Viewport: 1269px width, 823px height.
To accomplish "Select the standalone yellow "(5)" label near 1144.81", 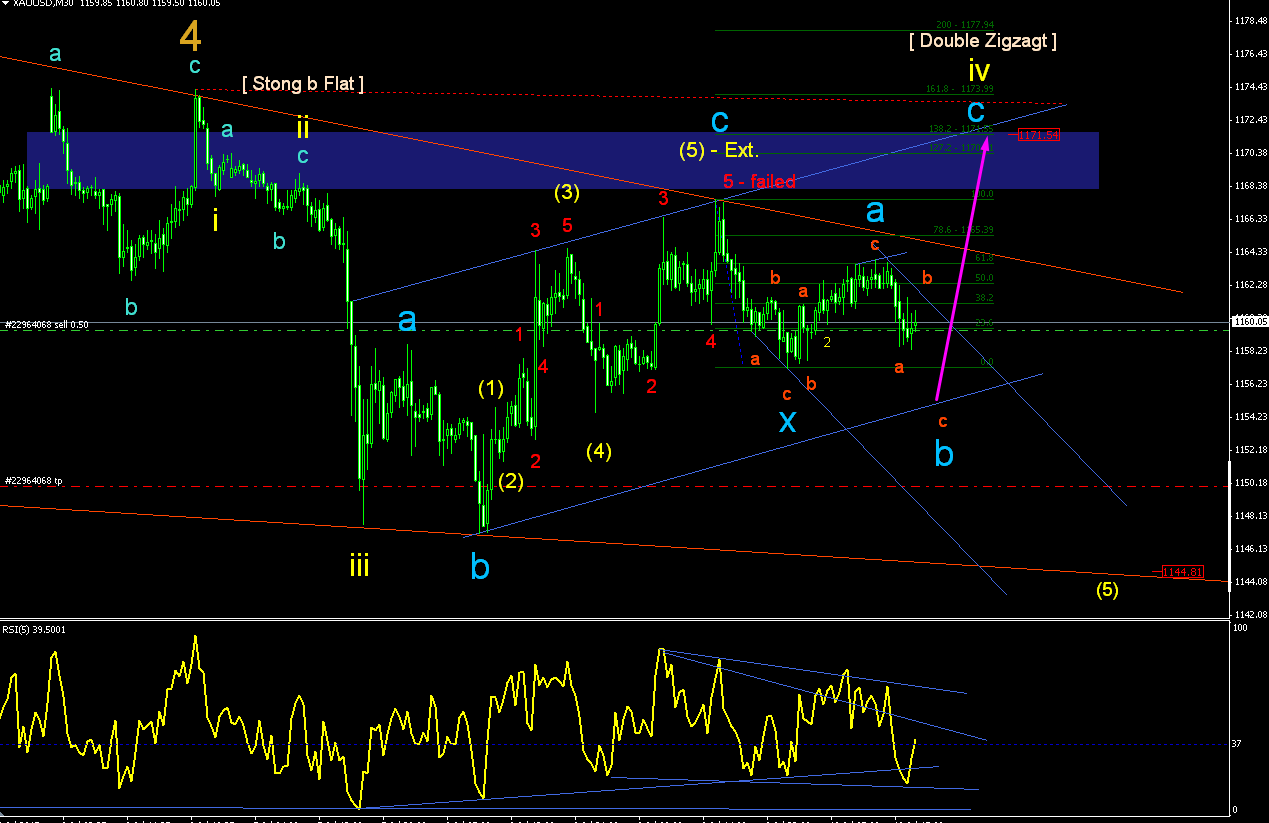I will point(1107,590).
